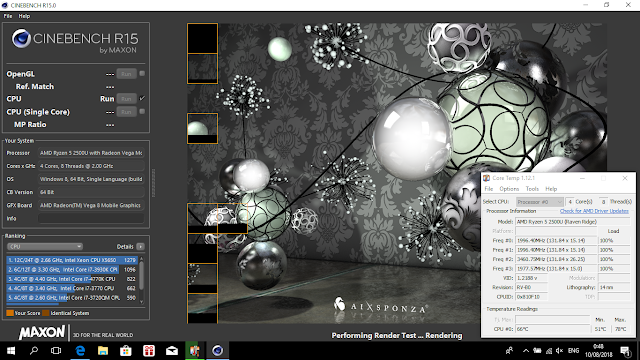This screenshot has height=360, width=640.
Task: Select the Core i7-3720QM ranking row
Action: point(72,298)
